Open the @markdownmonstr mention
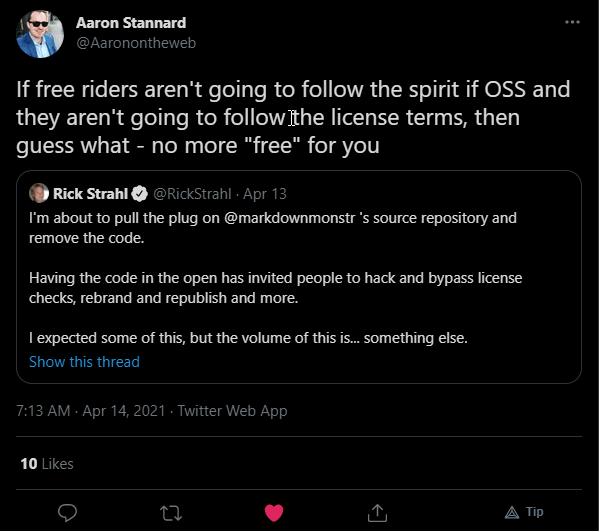599x531 pixels. click(290, 218)
